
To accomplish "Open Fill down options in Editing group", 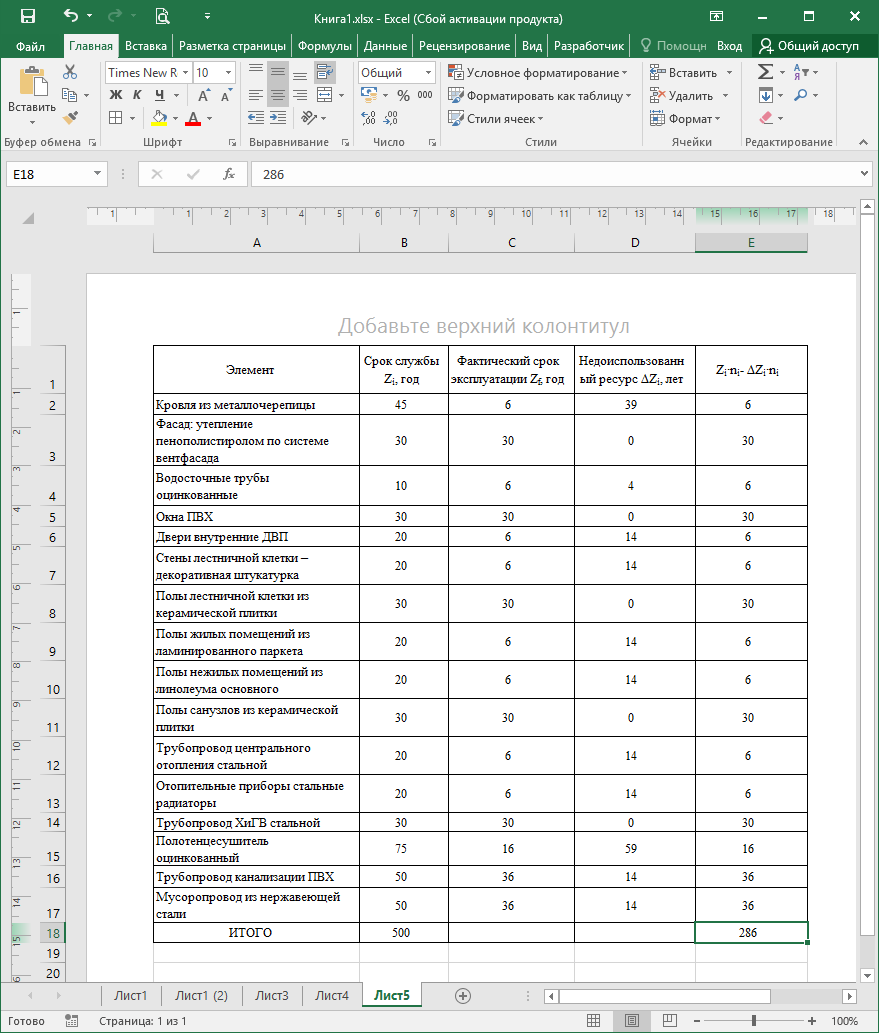I will (765, 96).
